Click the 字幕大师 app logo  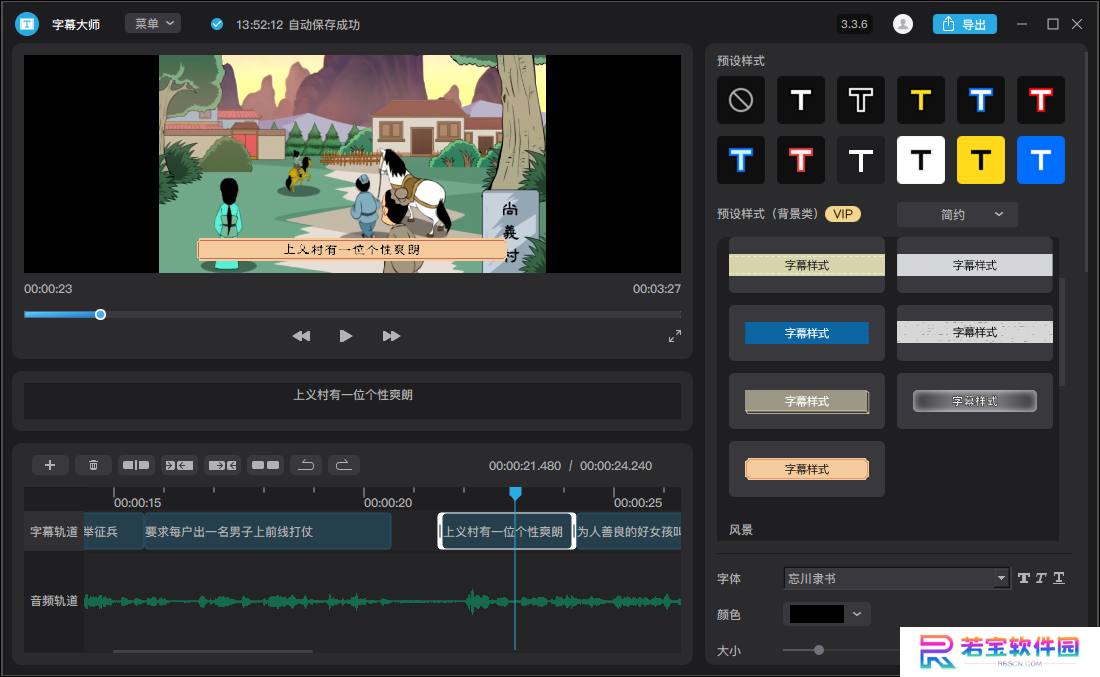(27, 24)
